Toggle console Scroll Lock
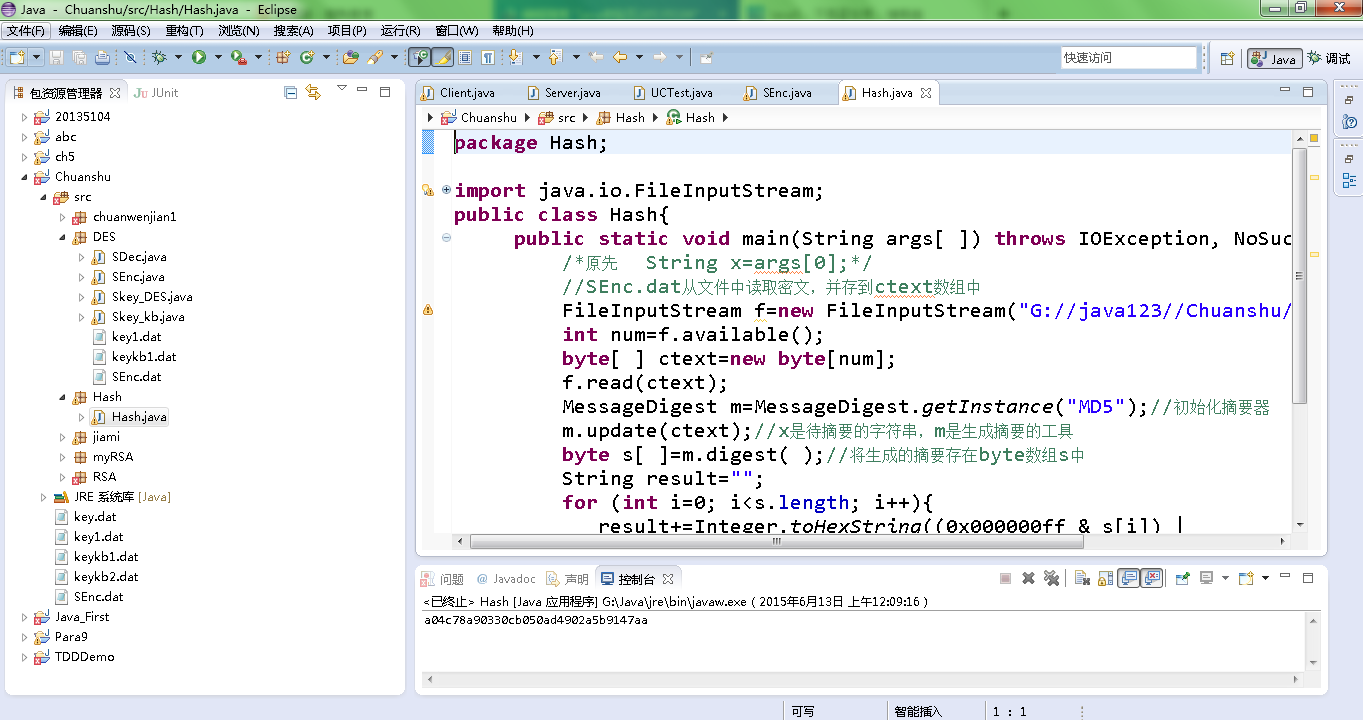This screenshot has height=720, width=1363. (x=1106, y=578)
